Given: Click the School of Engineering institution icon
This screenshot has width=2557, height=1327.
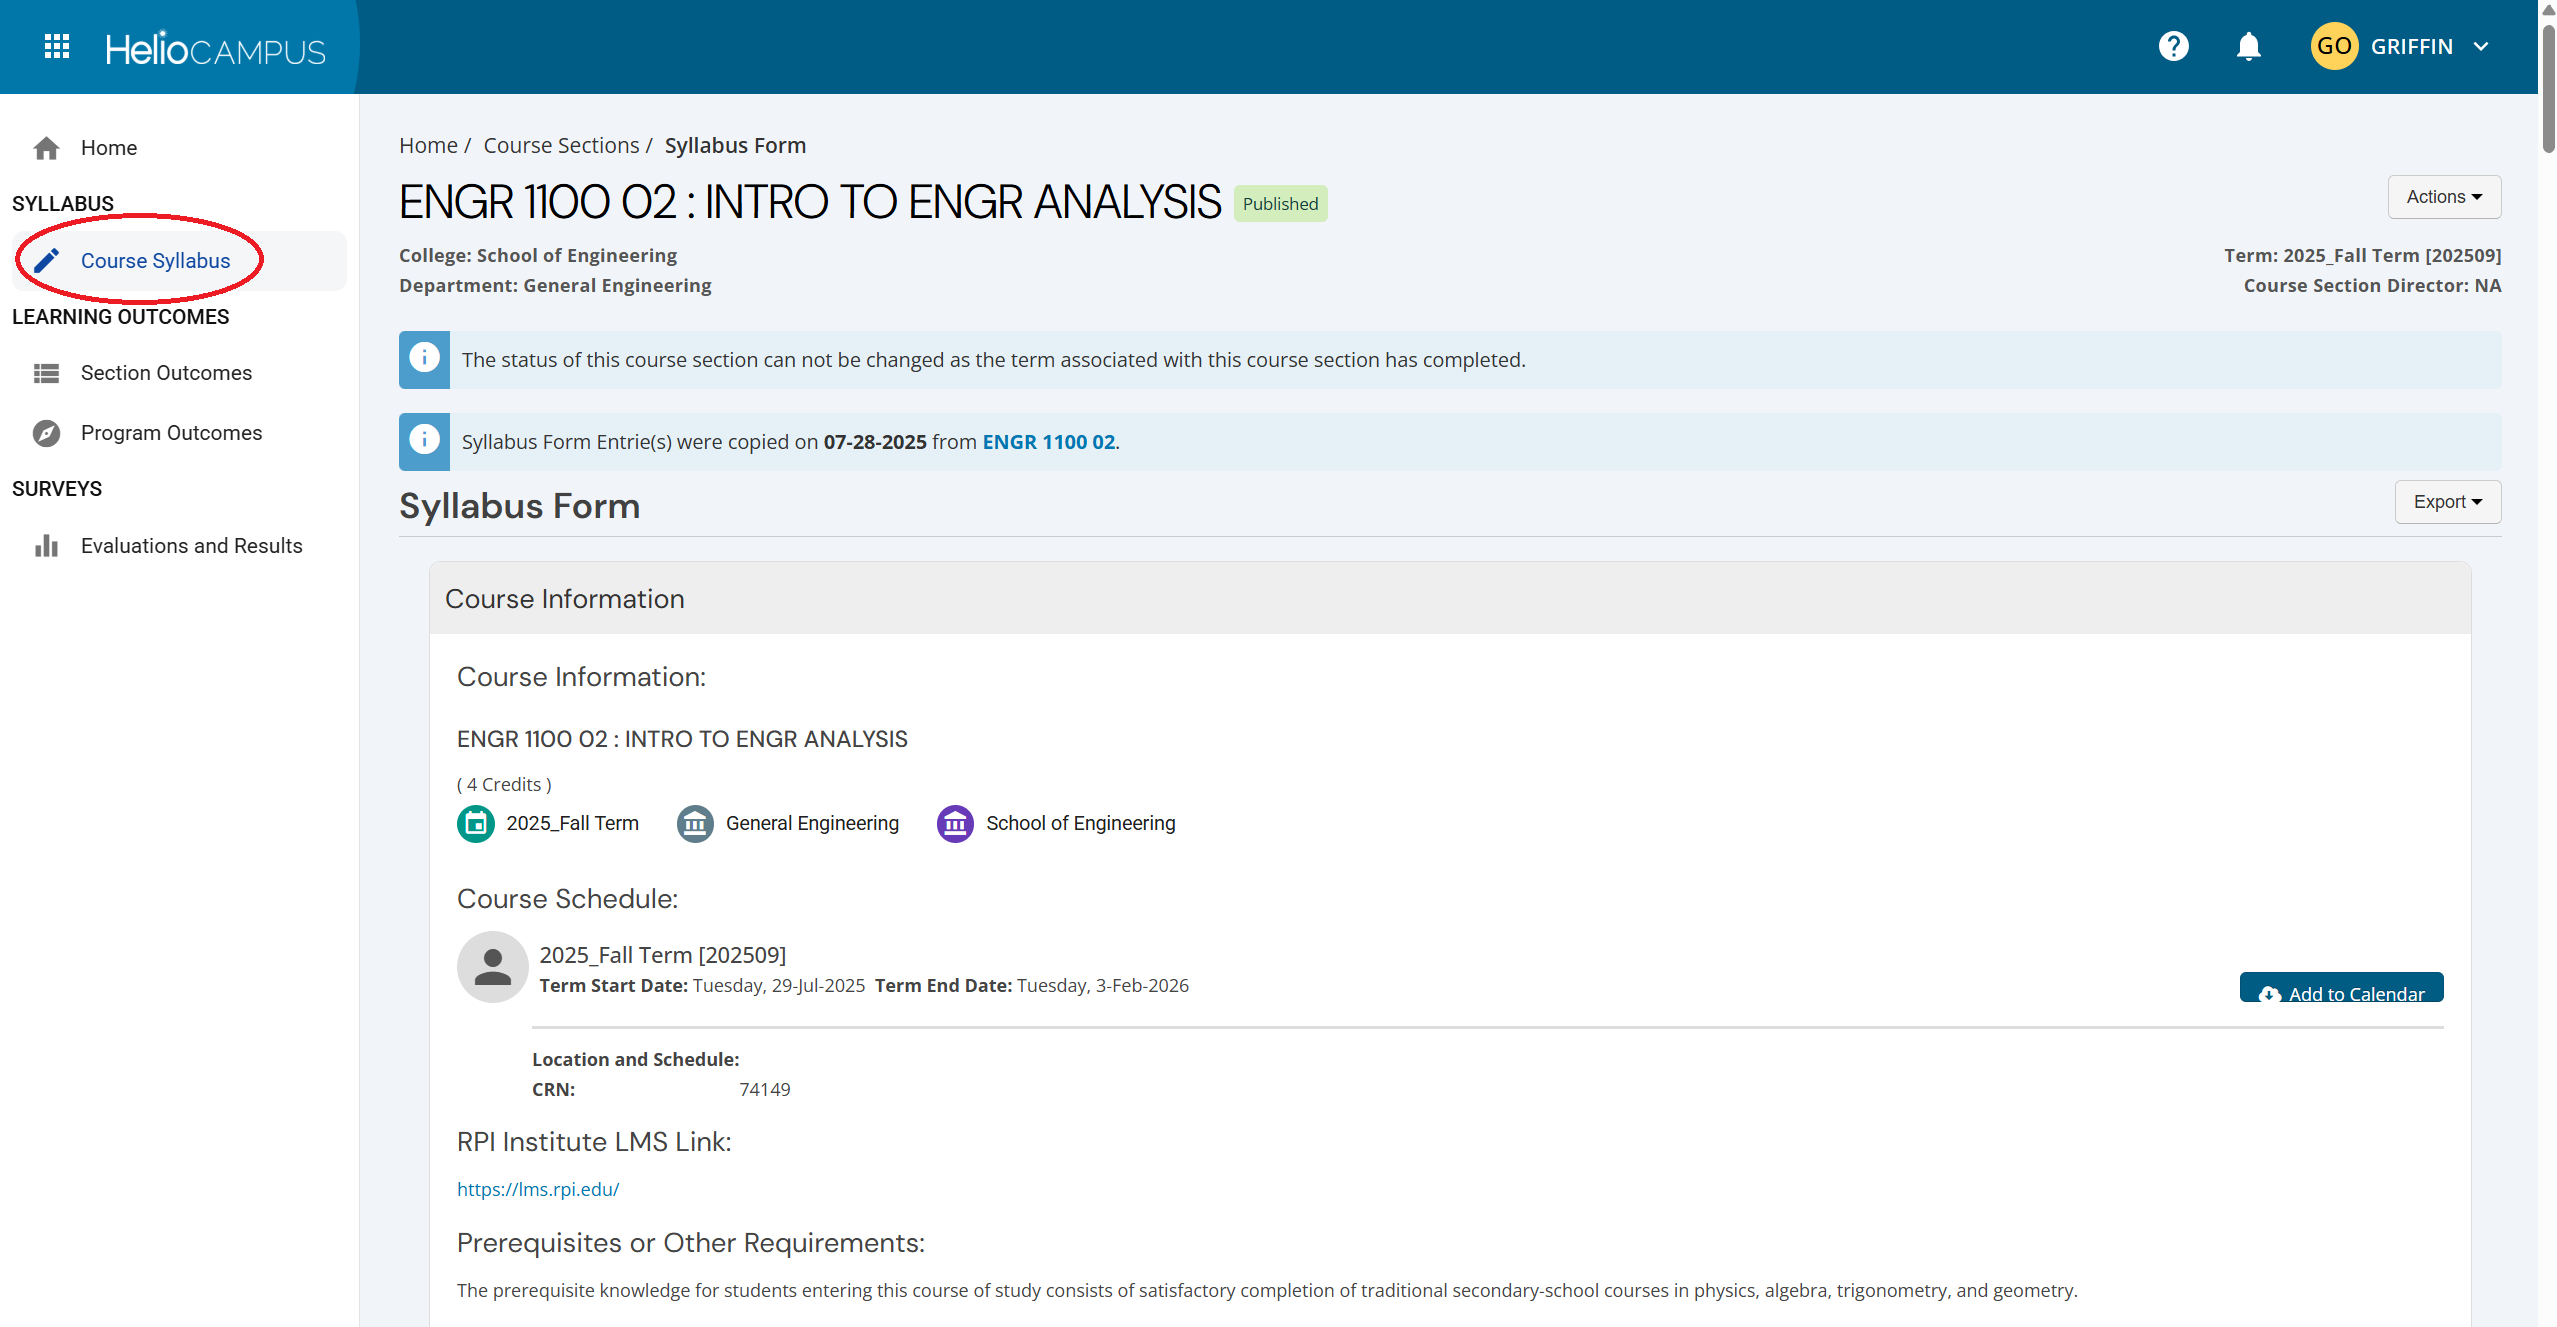Looking at the screenshot, I should 955,824.
